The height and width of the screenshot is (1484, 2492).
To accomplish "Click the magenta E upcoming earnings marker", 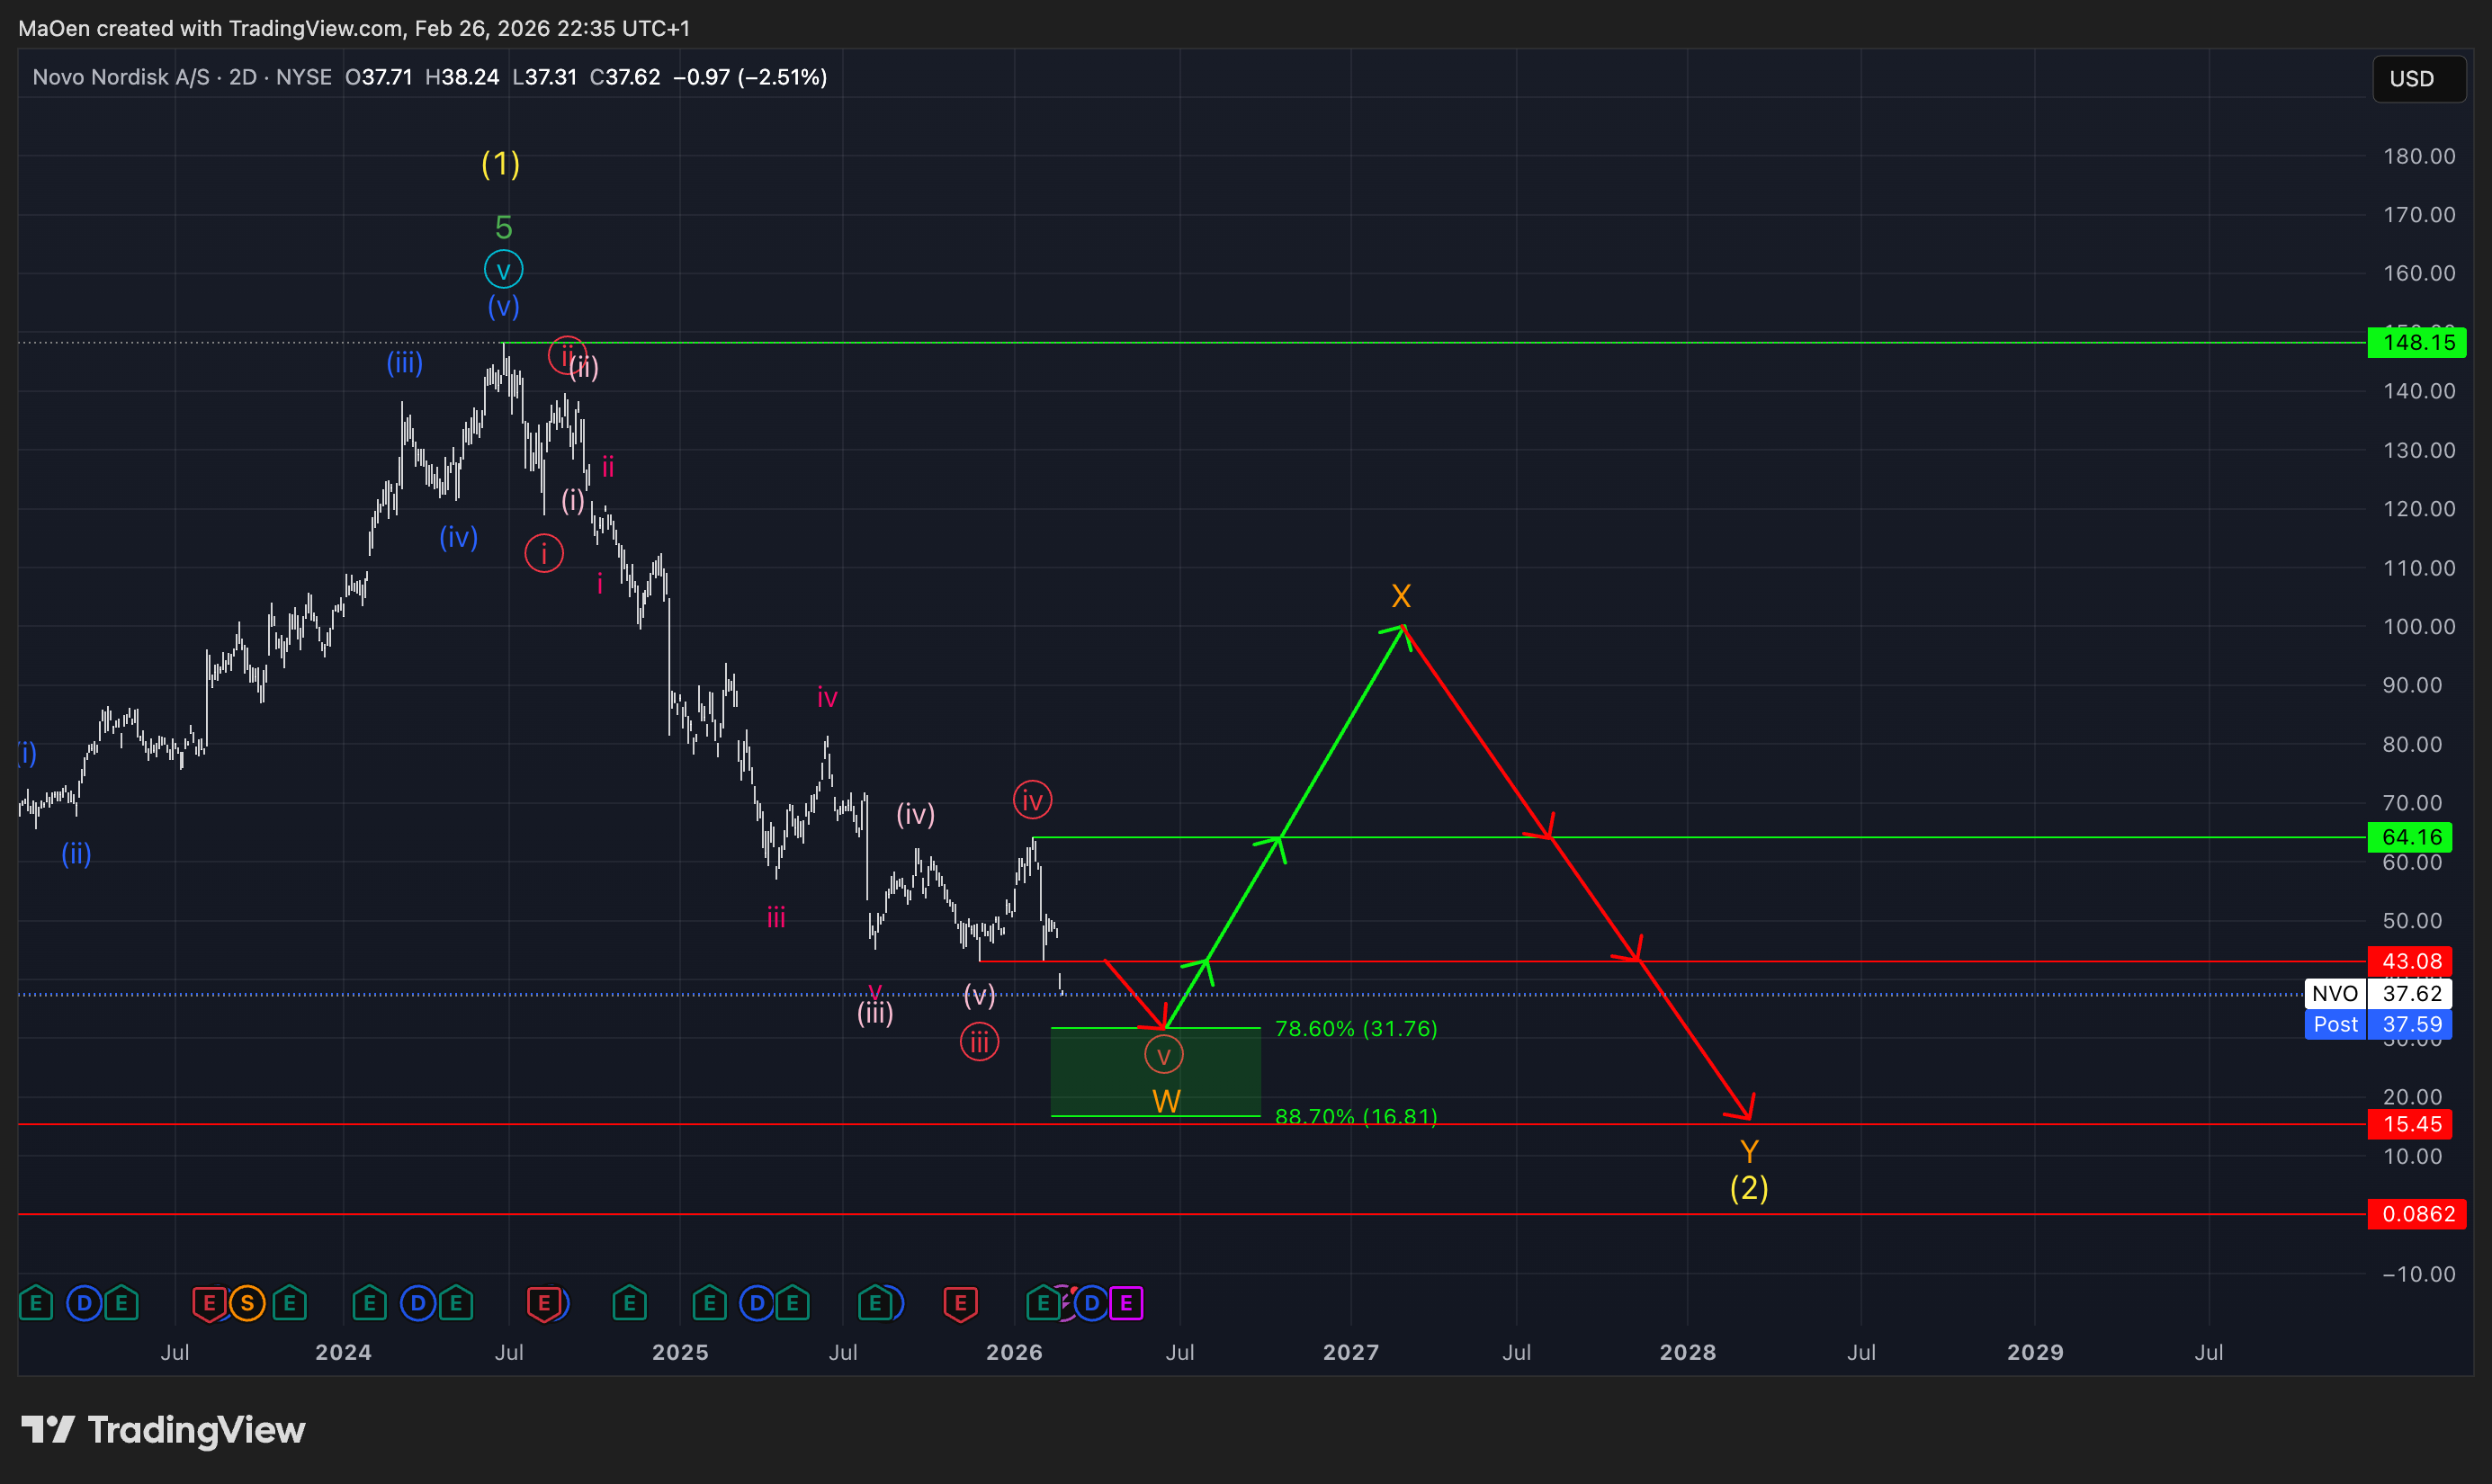I will click(1126, 1303).
